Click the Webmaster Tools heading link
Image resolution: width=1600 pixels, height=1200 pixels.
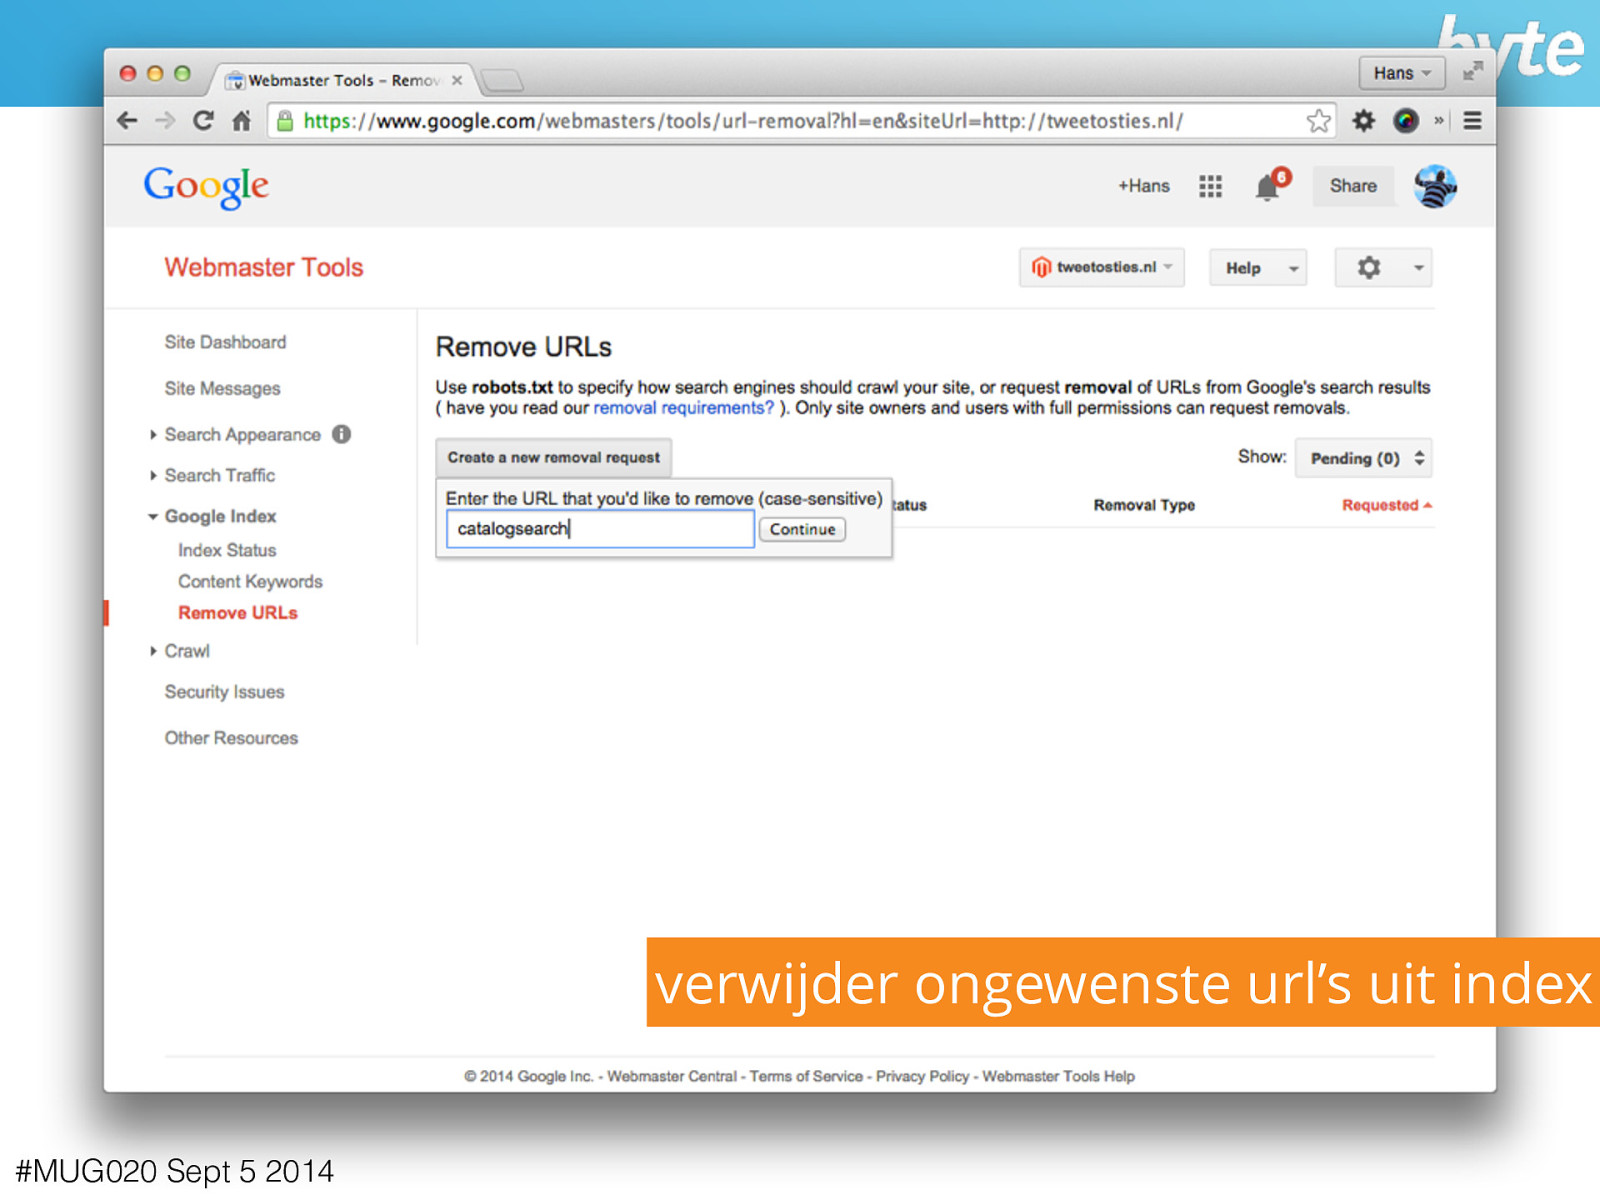click(x=264, y=267)
